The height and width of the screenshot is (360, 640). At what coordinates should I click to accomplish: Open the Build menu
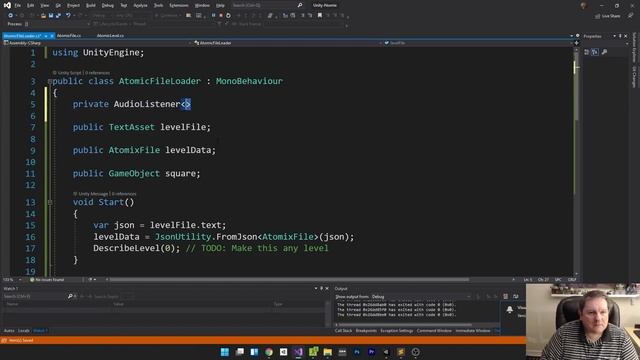click(91, 5)
